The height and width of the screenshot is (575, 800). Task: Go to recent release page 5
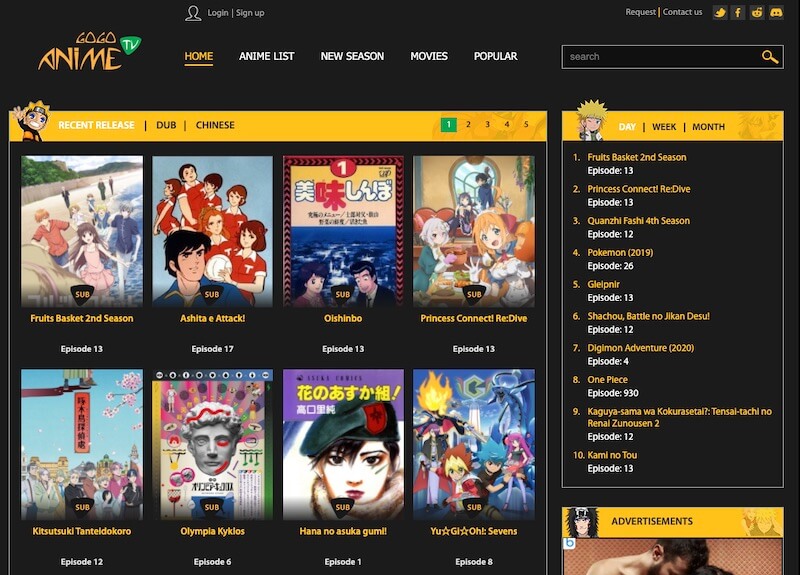point(526,124)
